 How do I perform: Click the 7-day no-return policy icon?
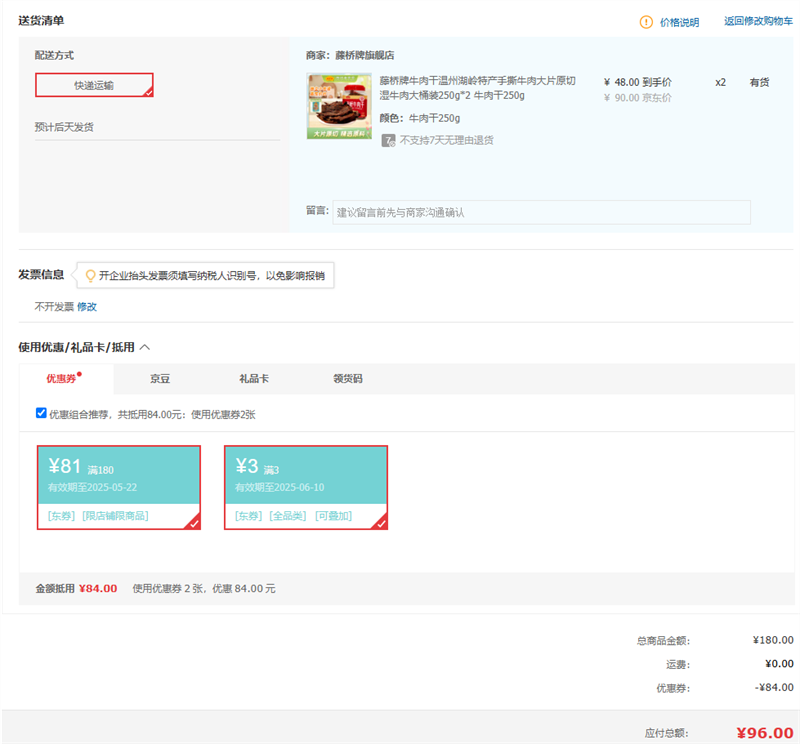pyautogui.click(x=389, y=141)
